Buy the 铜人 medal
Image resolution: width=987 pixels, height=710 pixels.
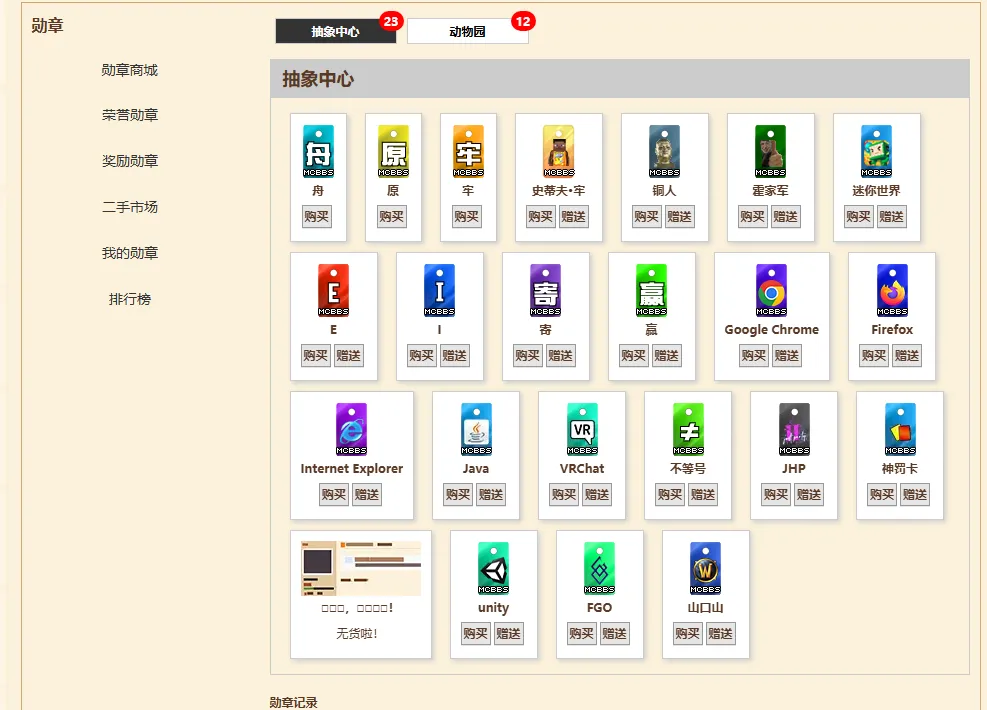point(646,217)
